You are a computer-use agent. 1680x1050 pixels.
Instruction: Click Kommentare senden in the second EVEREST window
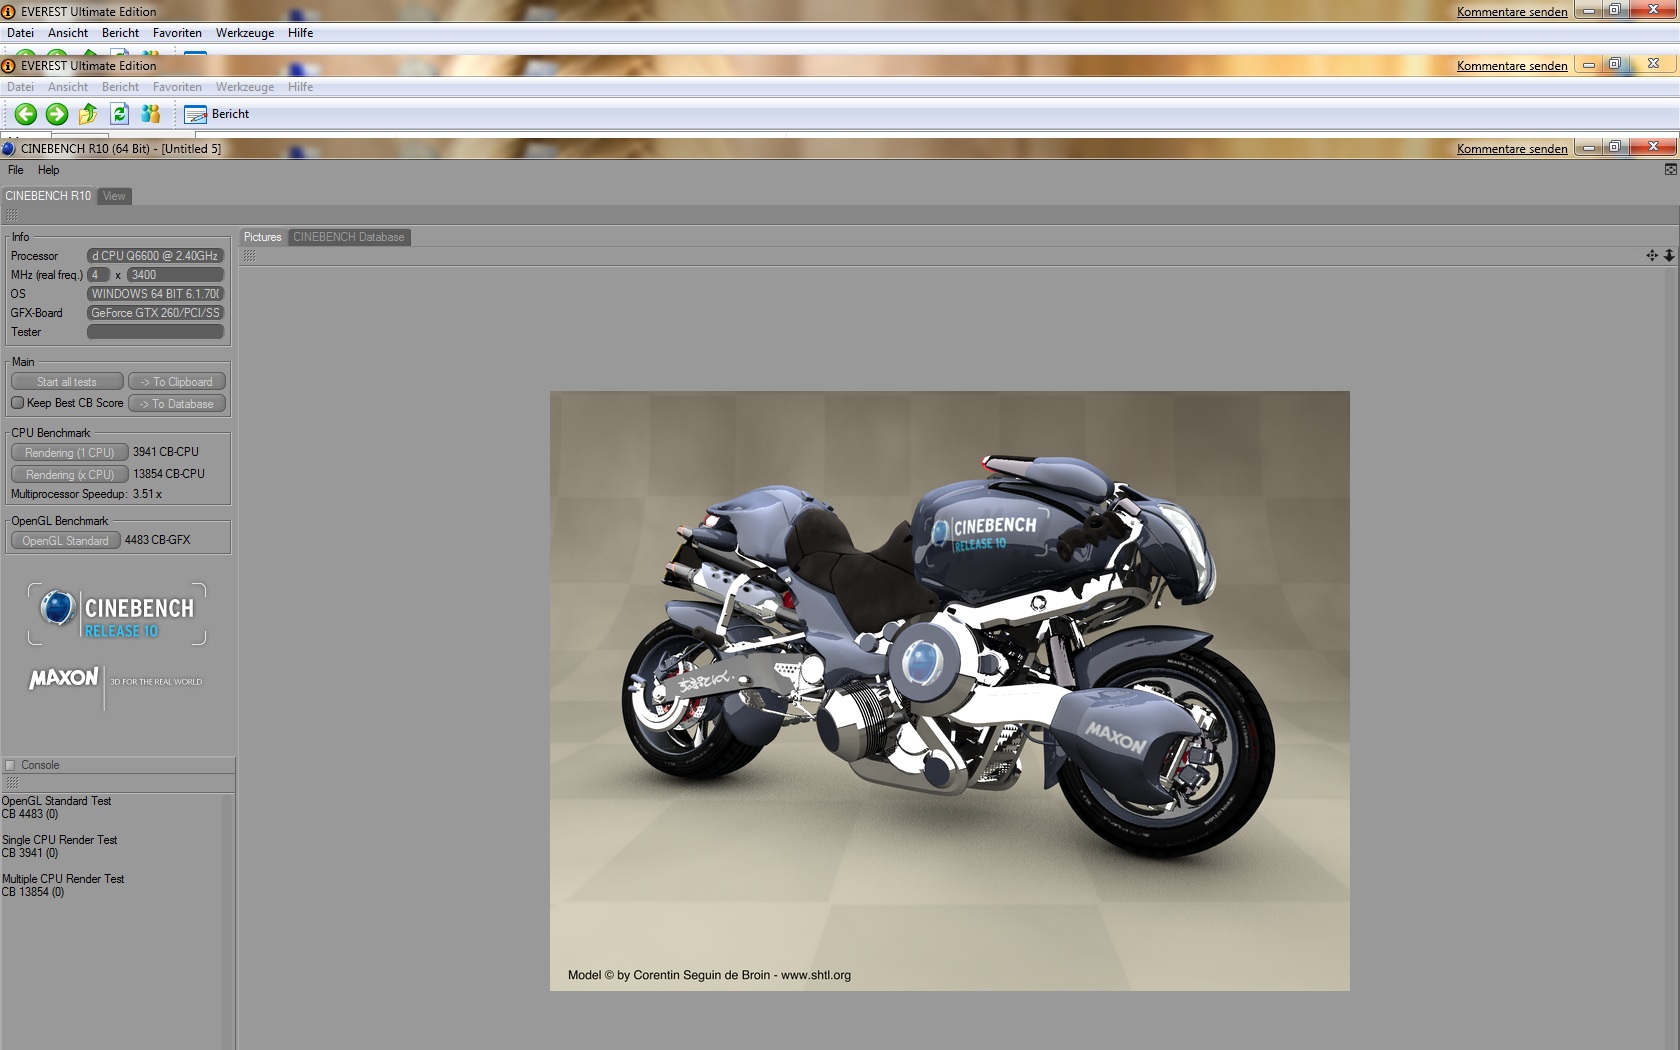tap(1512, 66)
